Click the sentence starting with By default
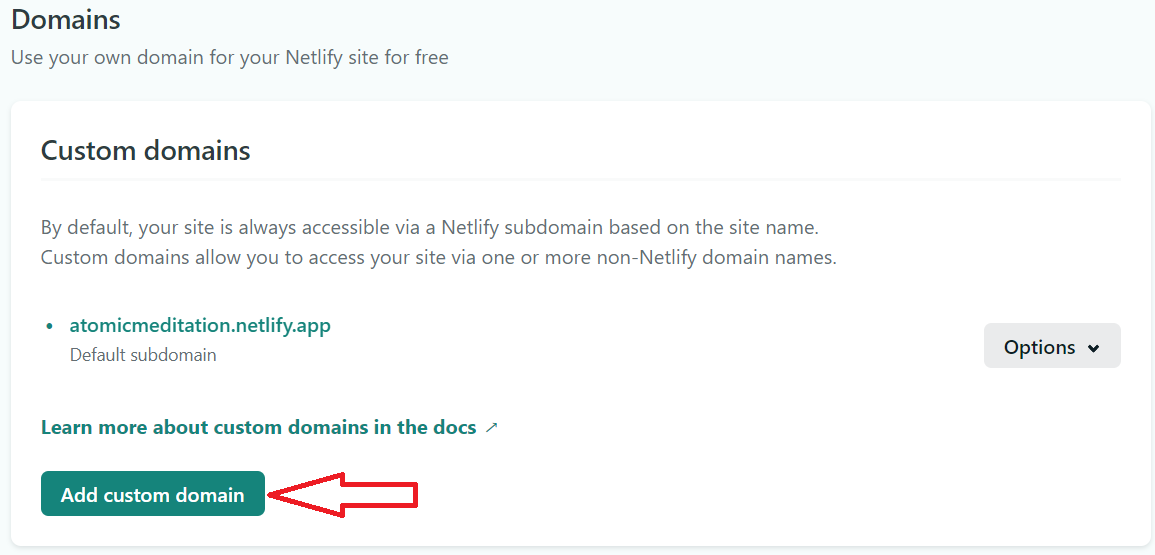Screen dimensions: 1155x555 430,227
